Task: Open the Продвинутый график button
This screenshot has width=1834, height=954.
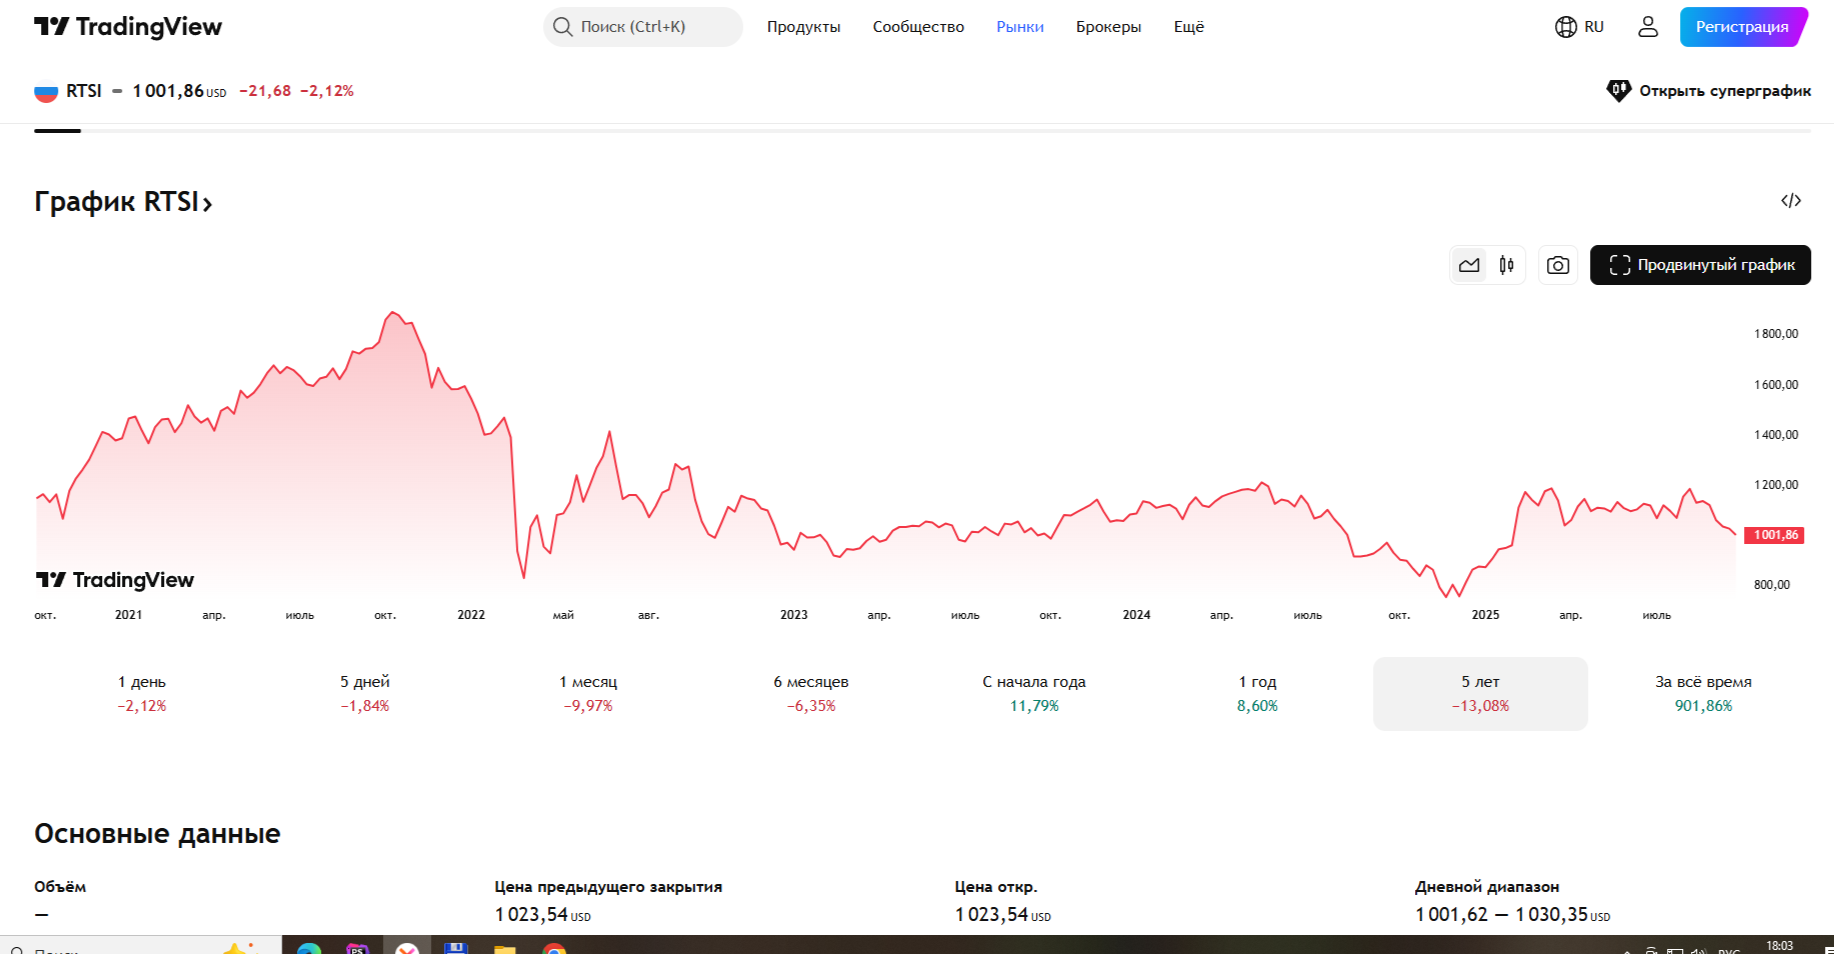Action: pyautogui.click(x=1700, y=265)
